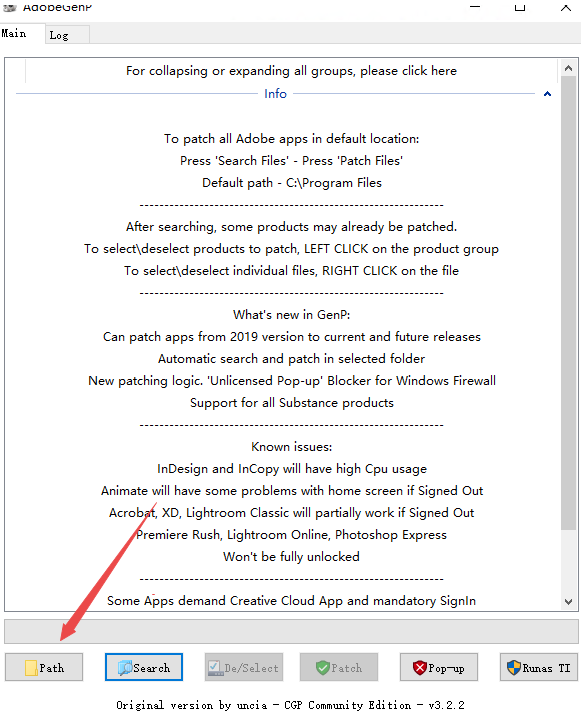
Task: Select the Main tab
Action: coord(22,34)
